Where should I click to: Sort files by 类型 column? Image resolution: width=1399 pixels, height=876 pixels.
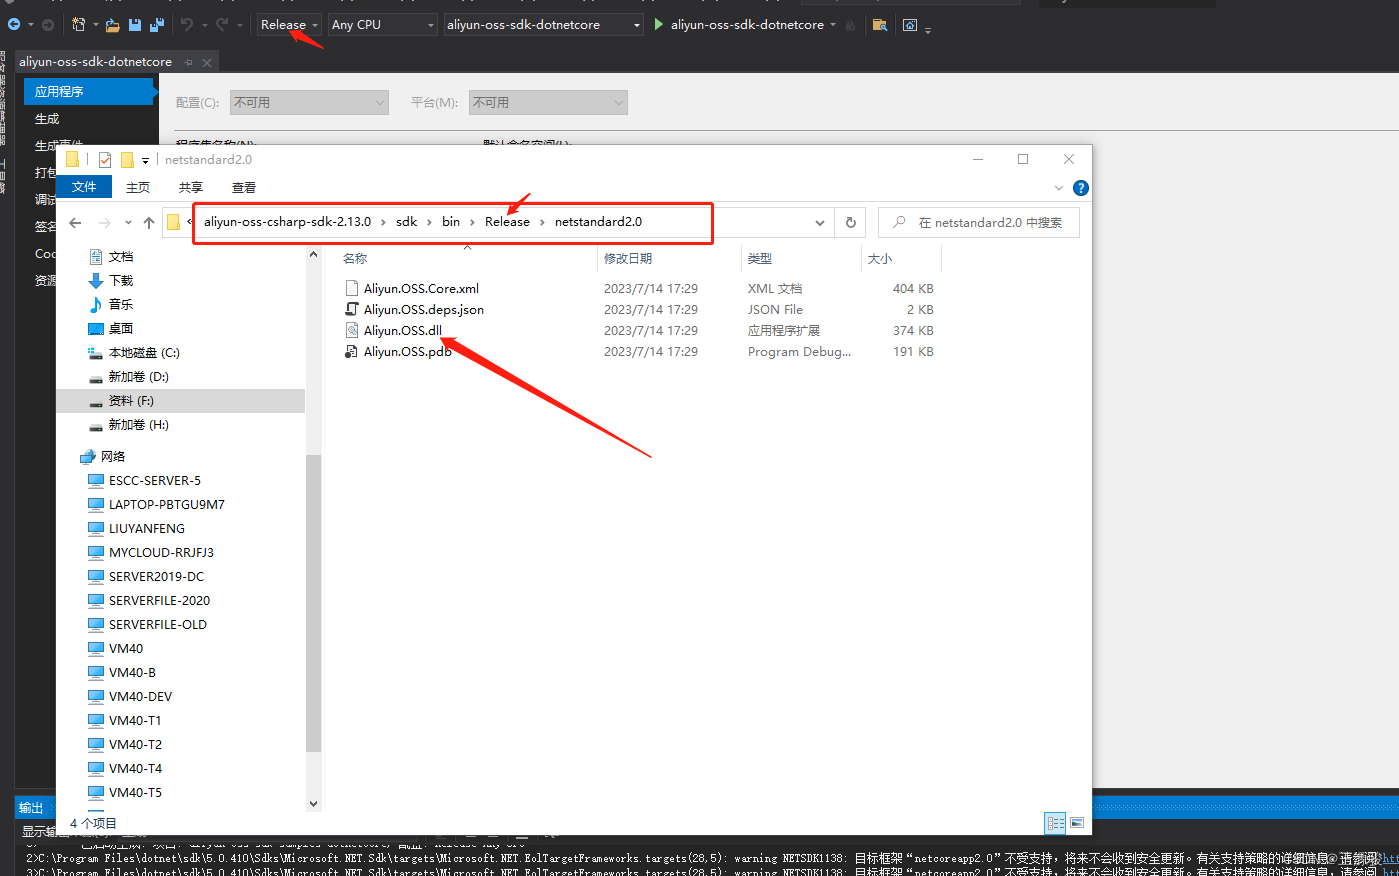pos(760,258)
